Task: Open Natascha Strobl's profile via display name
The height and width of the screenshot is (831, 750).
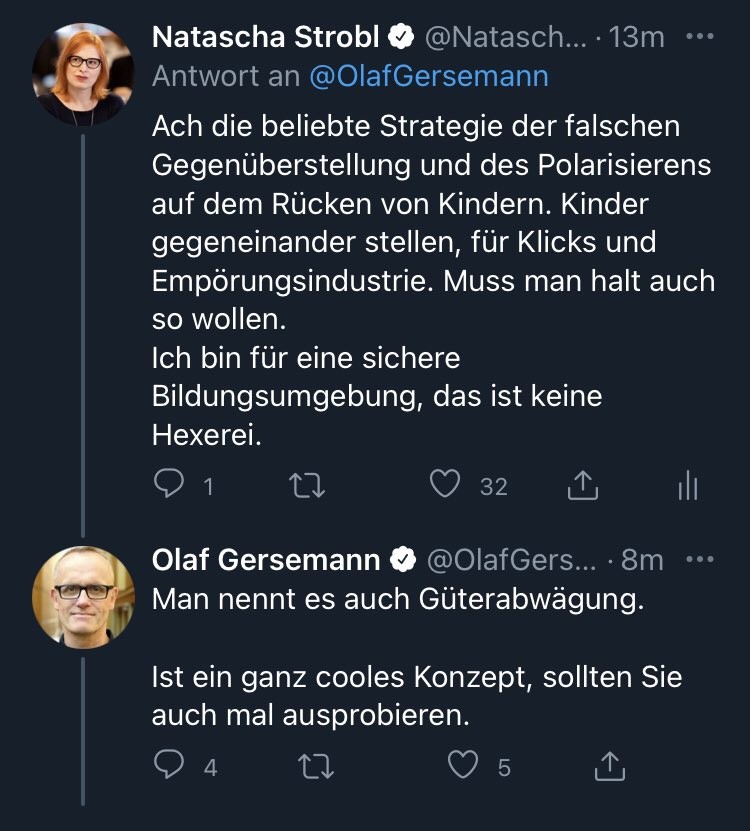Action: click(265, 37)
